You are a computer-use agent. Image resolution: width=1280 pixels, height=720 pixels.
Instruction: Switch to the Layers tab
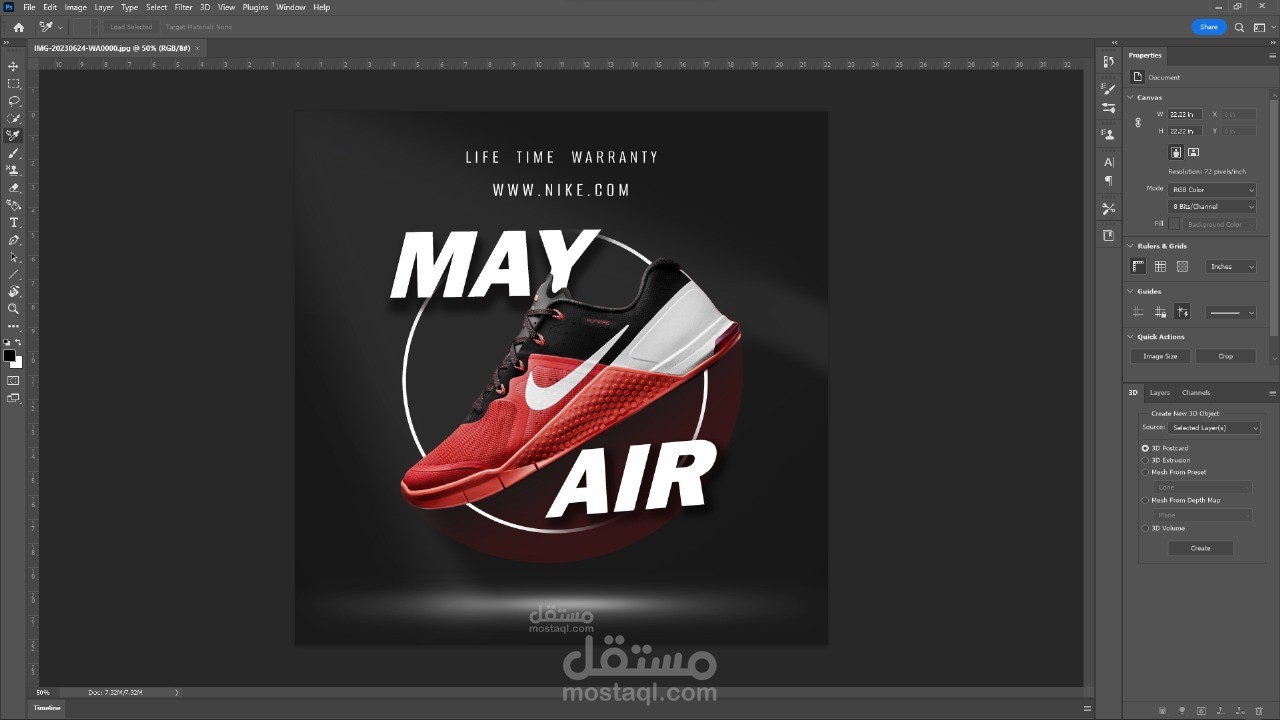(1160, 393)
